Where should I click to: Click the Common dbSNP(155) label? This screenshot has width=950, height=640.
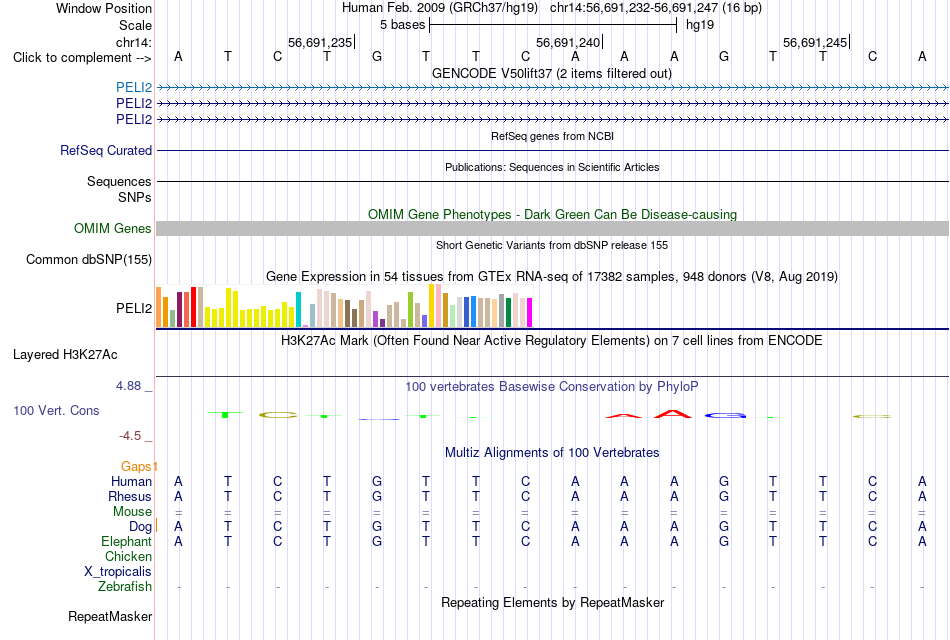tap(89, 259)
